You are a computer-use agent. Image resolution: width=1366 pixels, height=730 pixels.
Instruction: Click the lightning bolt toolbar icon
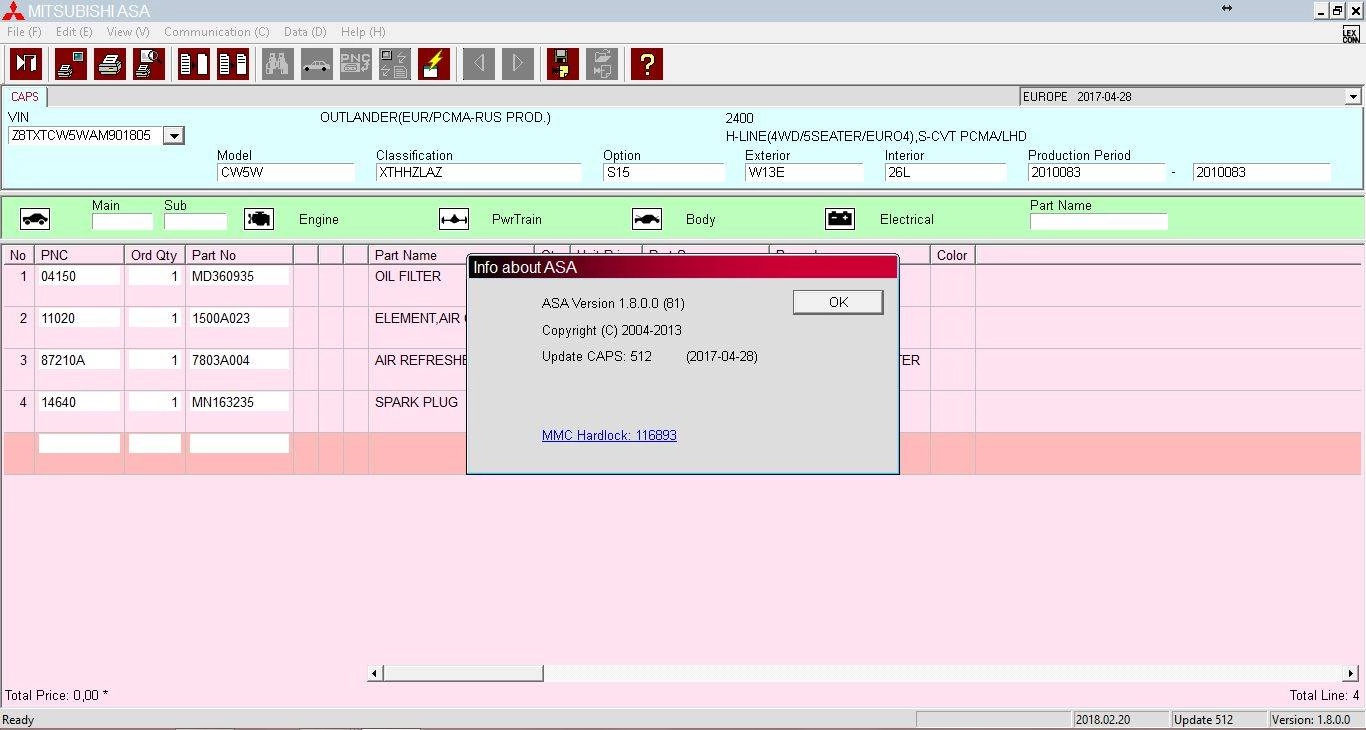(434, 64)
